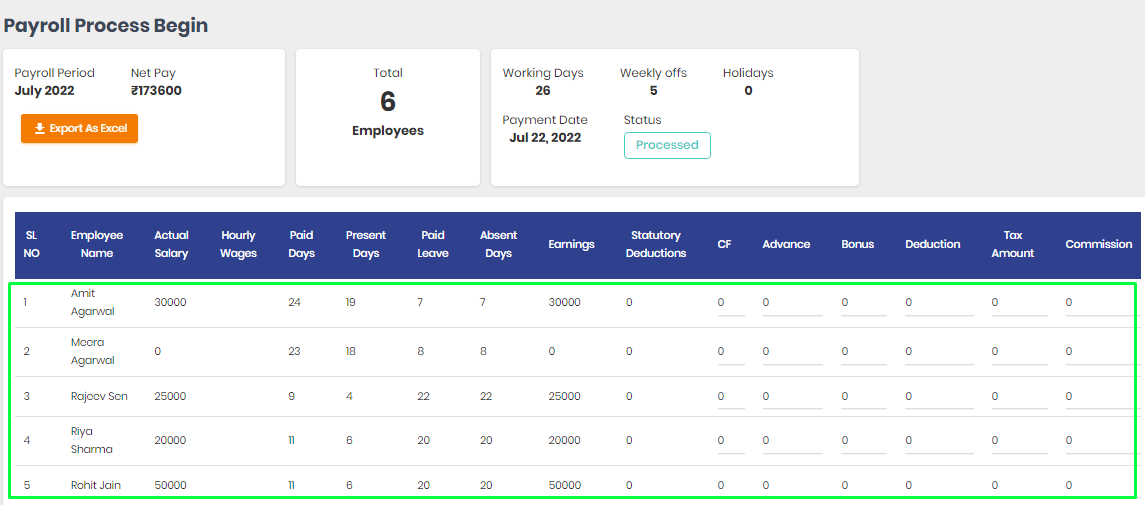1145x505 pixels.
Task: Click the Deduction field for Amit Agarwal
Action: coord(939,304)
